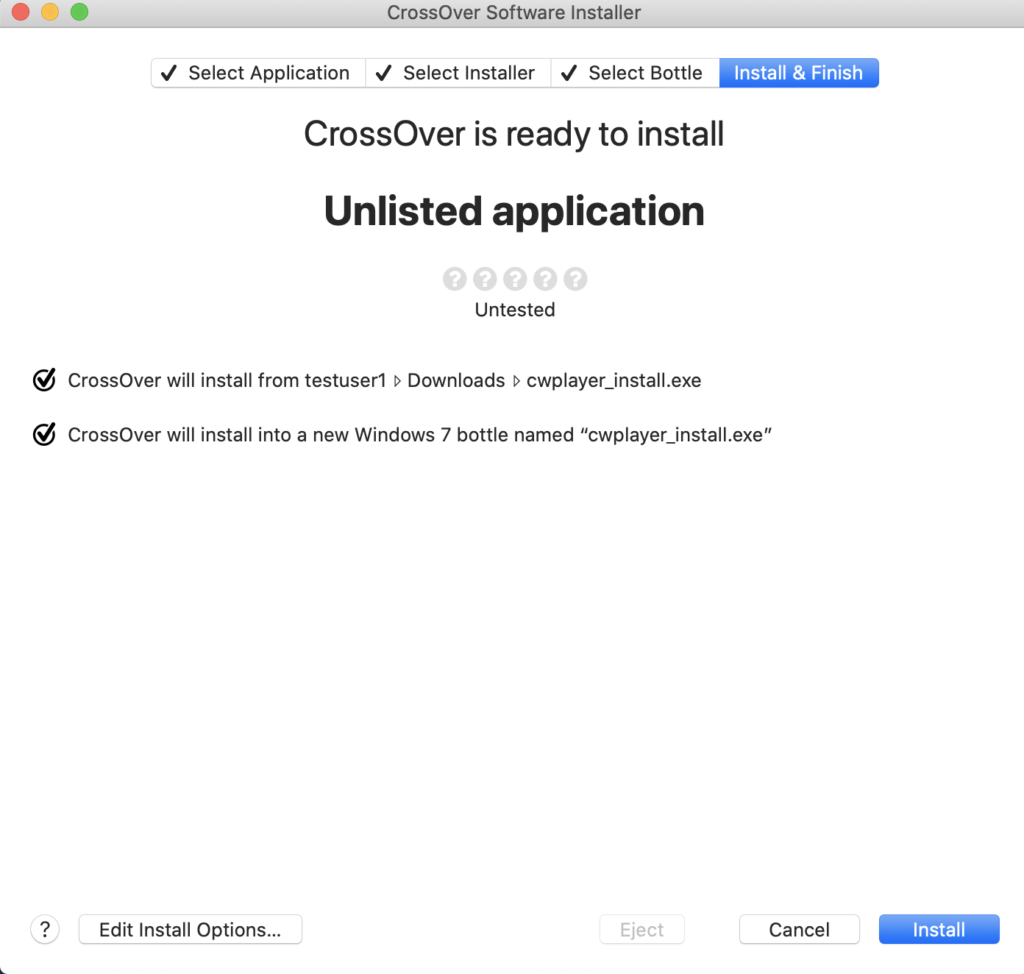Close the CrossOver Software Installer window
1024x974 pixels.
pos(20,13)
